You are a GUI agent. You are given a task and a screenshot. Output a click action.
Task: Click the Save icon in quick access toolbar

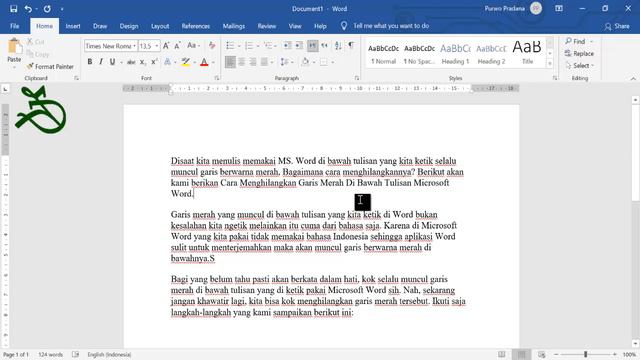coord(13,9)
